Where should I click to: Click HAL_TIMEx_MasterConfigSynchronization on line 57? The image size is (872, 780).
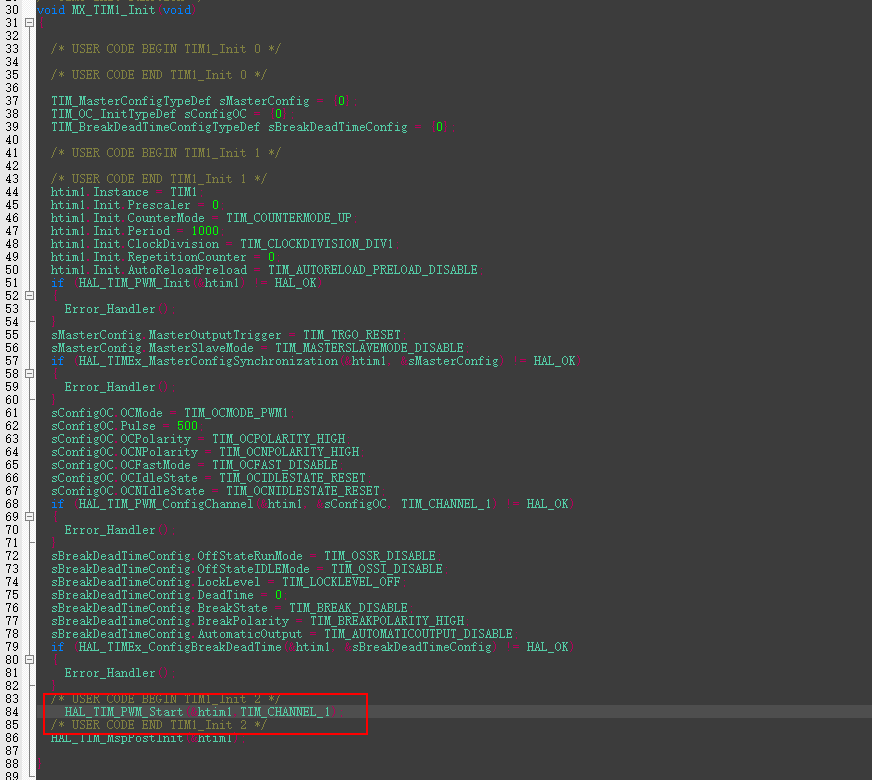tap(208, 361)
